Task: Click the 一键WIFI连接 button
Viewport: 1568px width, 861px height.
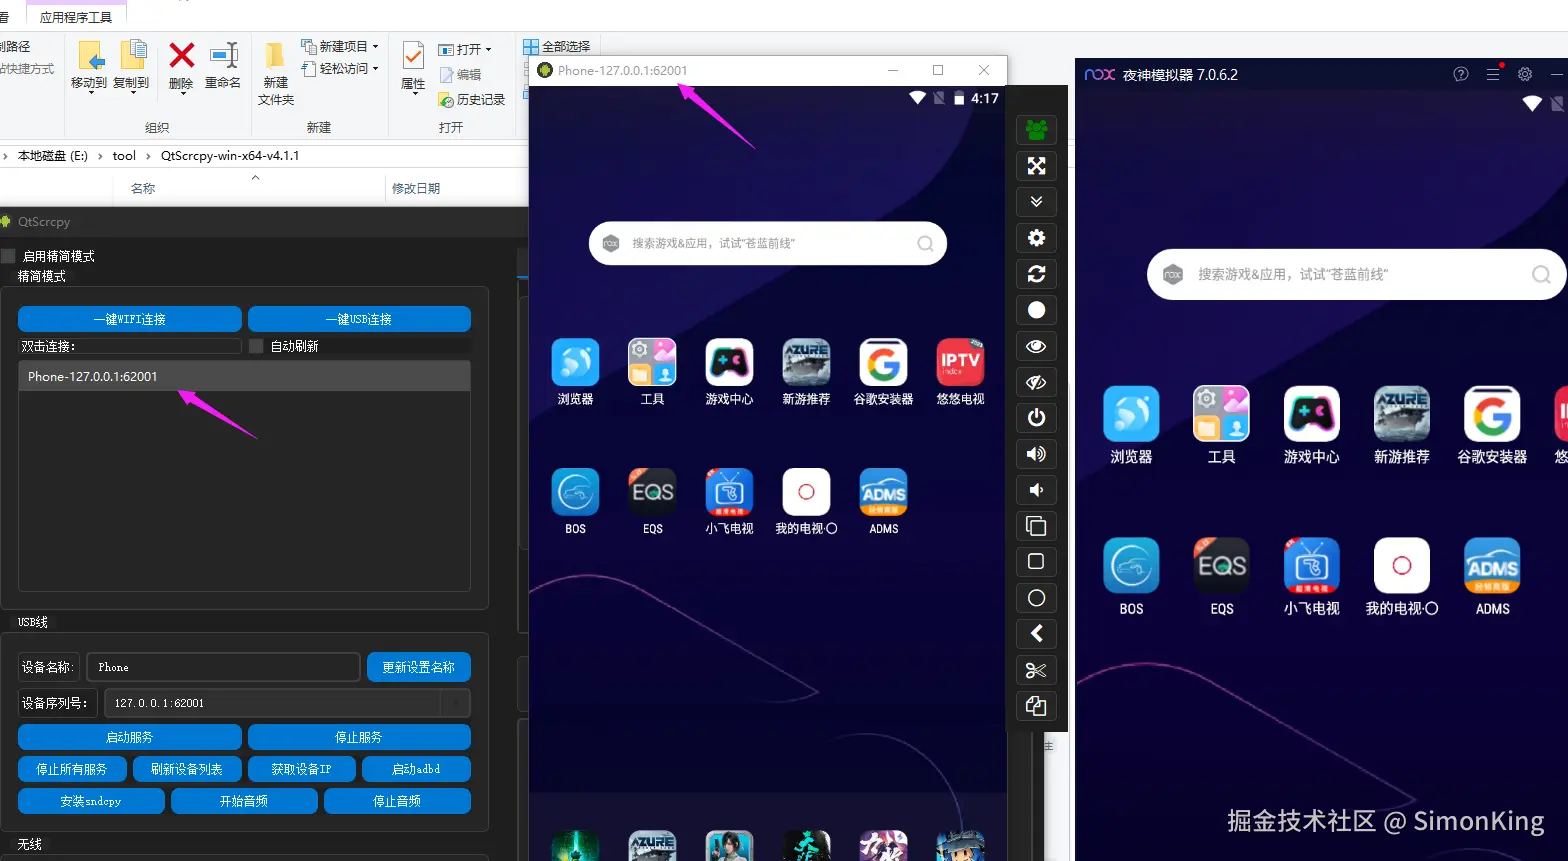Action: (130, 319)
